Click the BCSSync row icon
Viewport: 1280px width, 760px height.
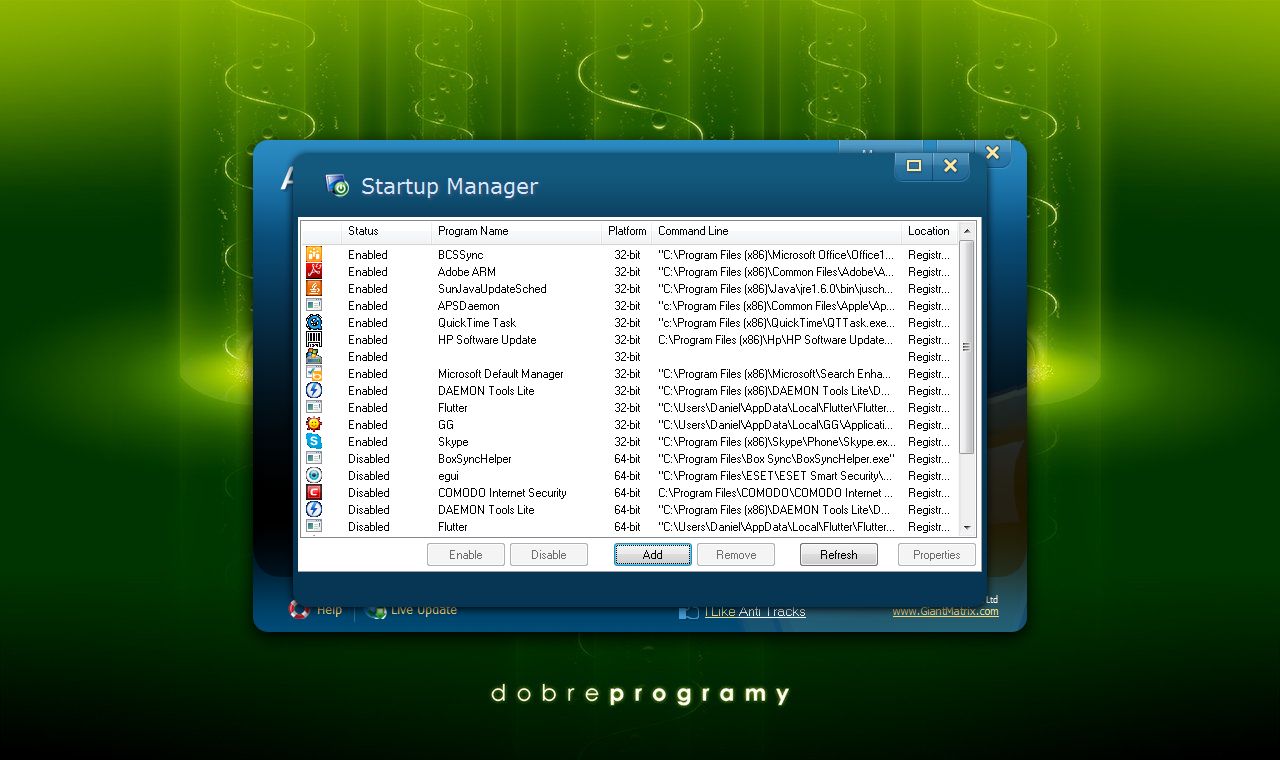pyautogui.click(x=314, y=255)
